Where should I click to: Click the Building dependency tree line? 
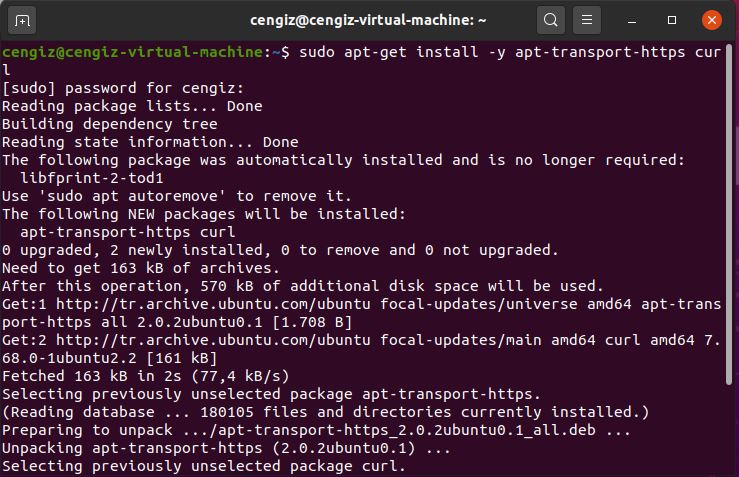(110, 124)
